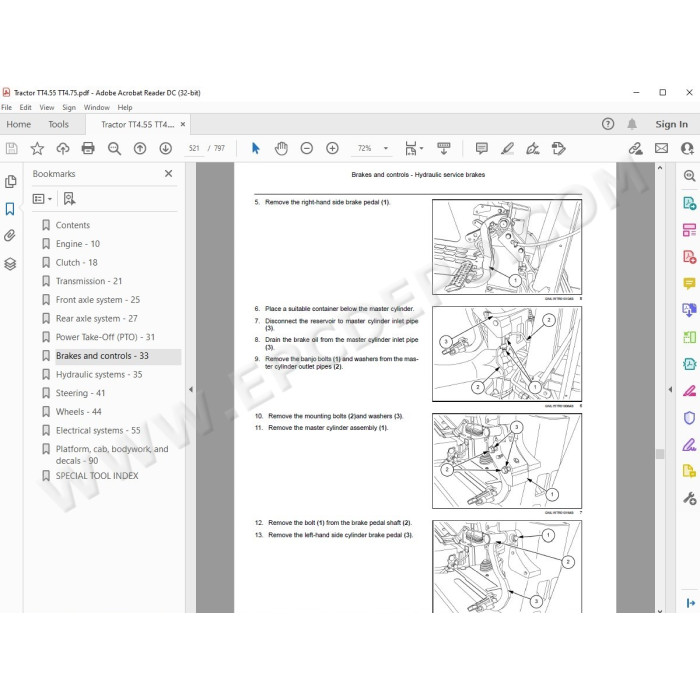This screenshot has width=700, height=700.
Task: Open the notifications bell
Action: coord(632,124)
